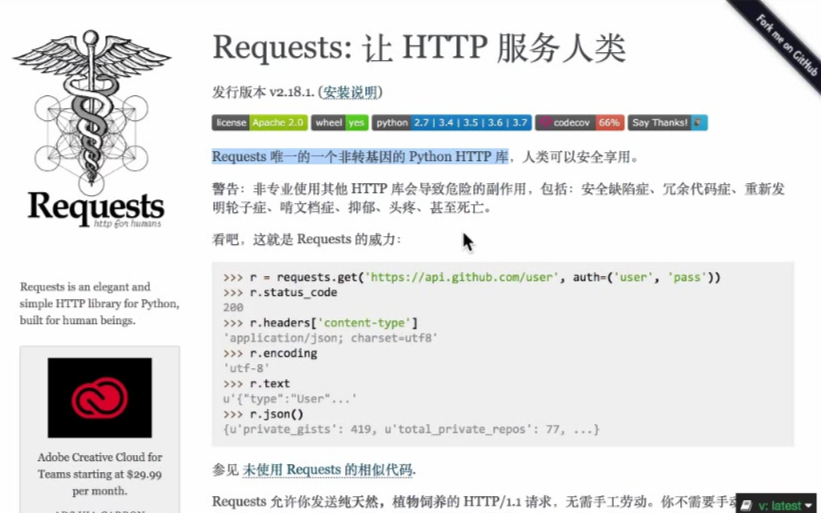Screen dimensions: 821x513
Task: Click the license Apache 2.0 badge
Action: pos(259,122)
